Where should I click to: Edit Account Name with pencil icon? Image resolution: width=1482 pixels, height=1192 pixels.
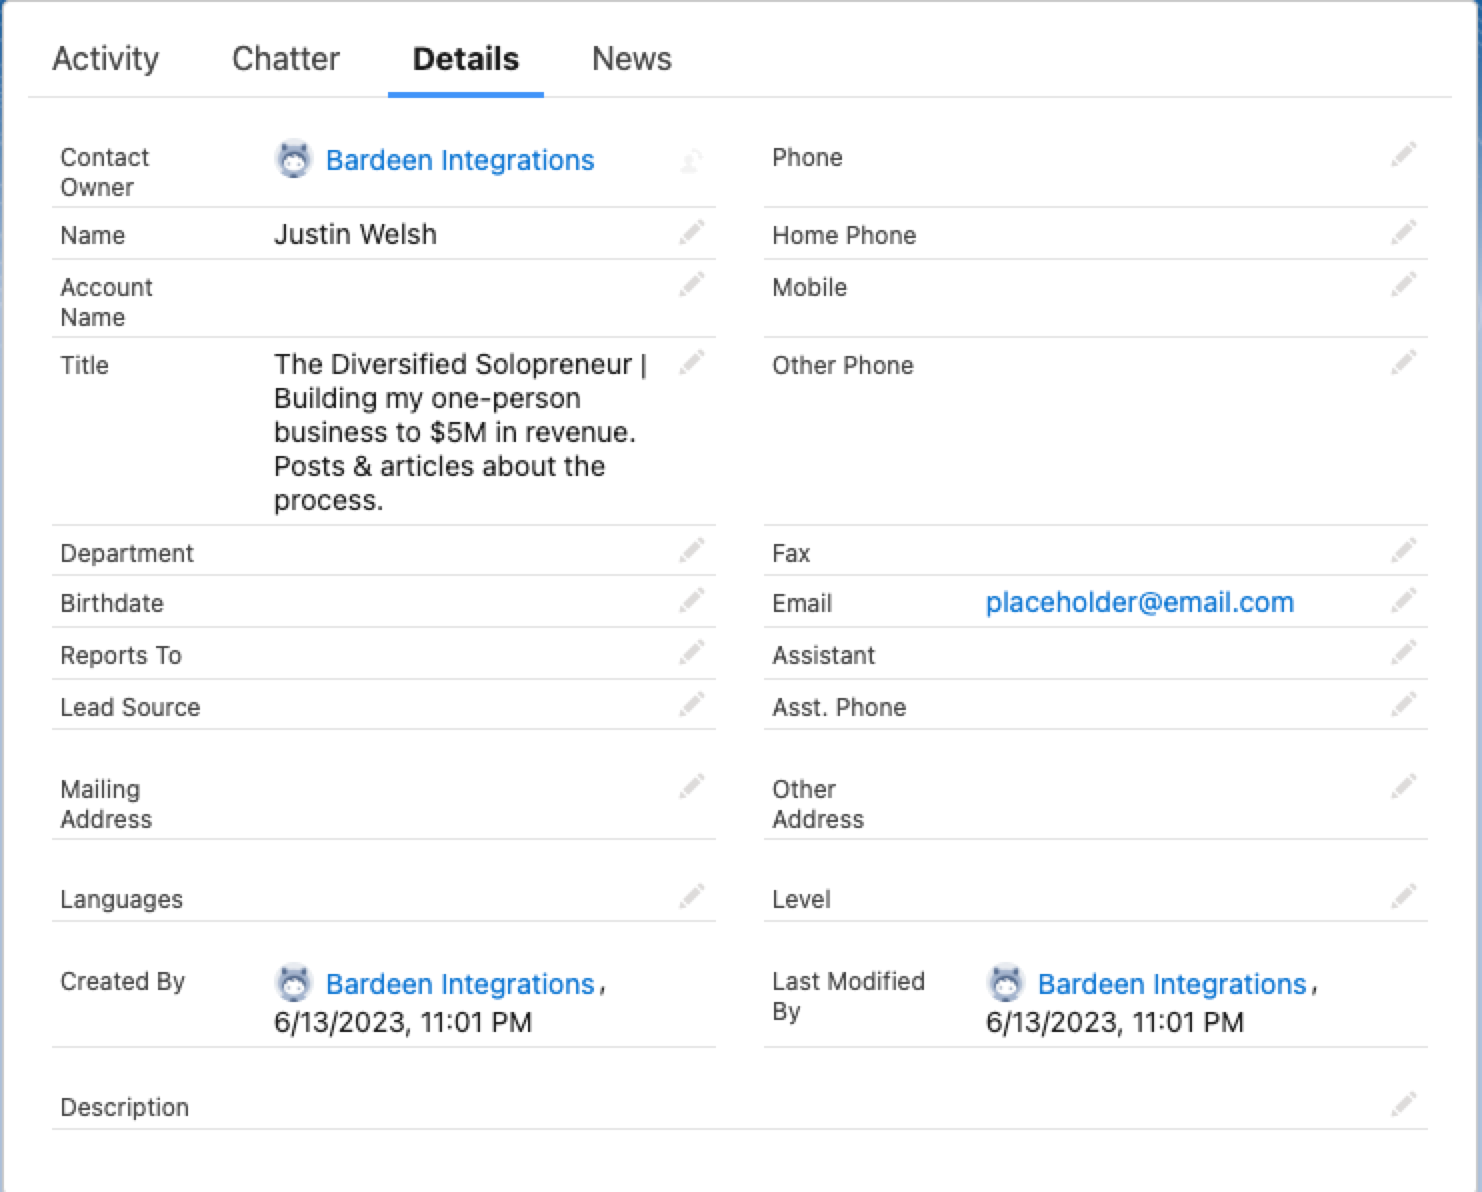pyautogui.click(x=692, y=285)
